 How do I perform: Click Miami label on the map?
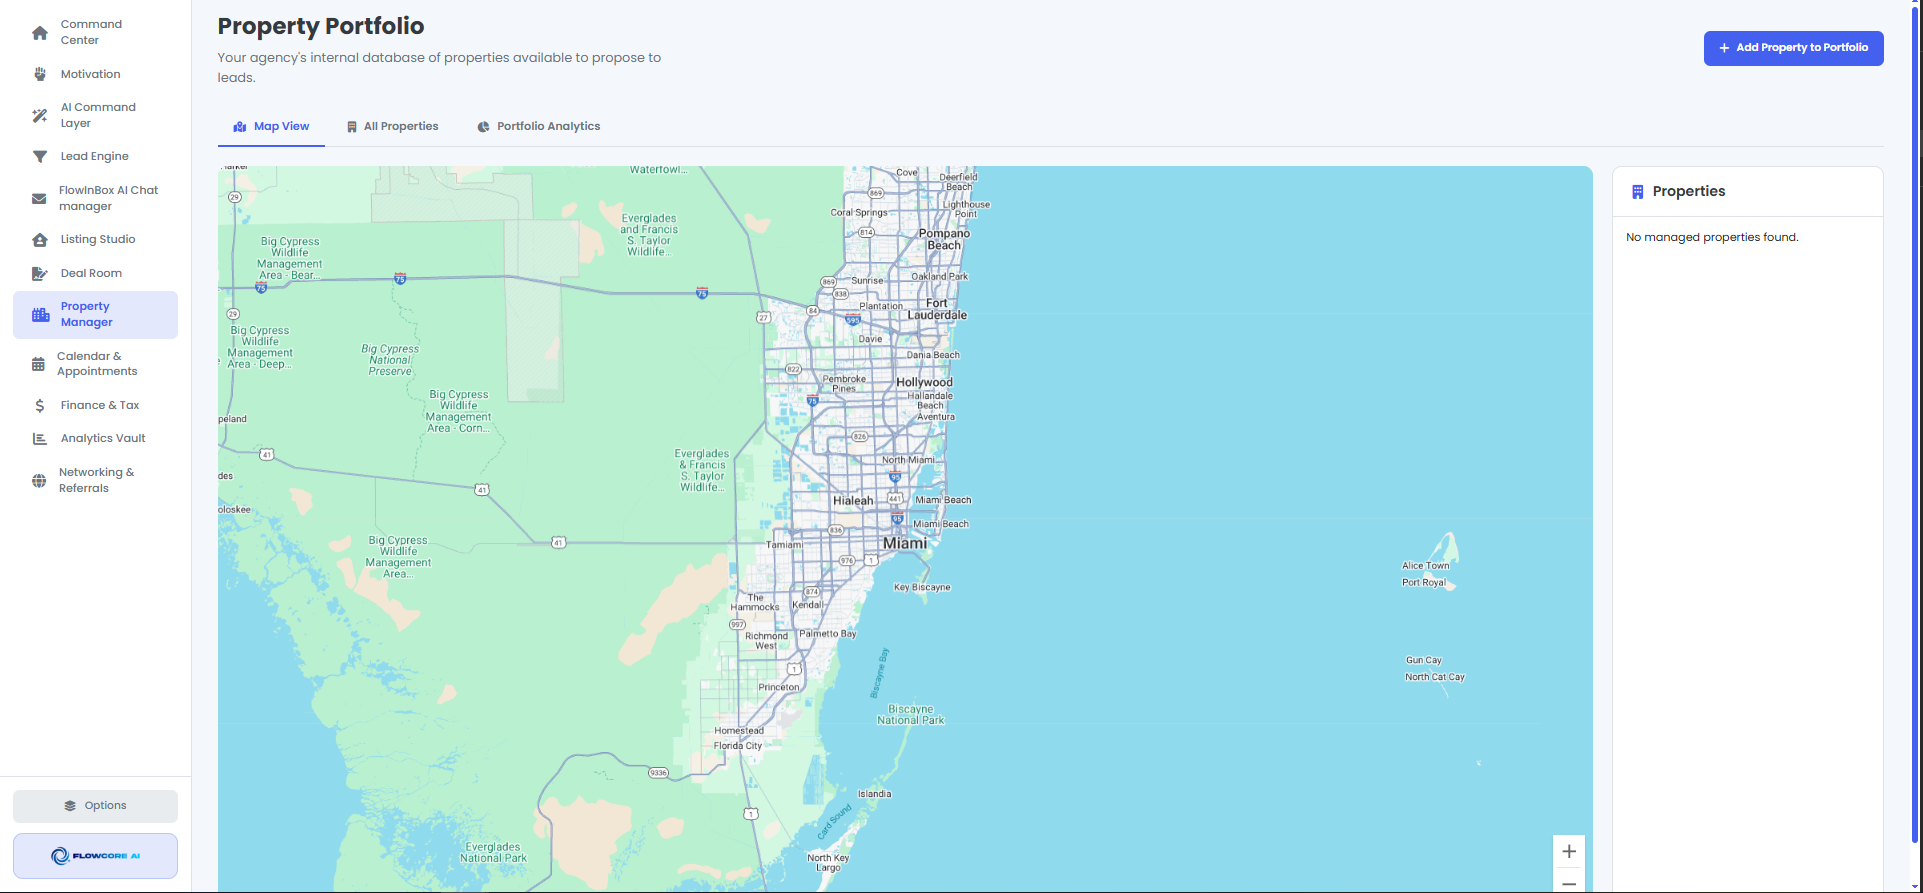pos(905,543)
